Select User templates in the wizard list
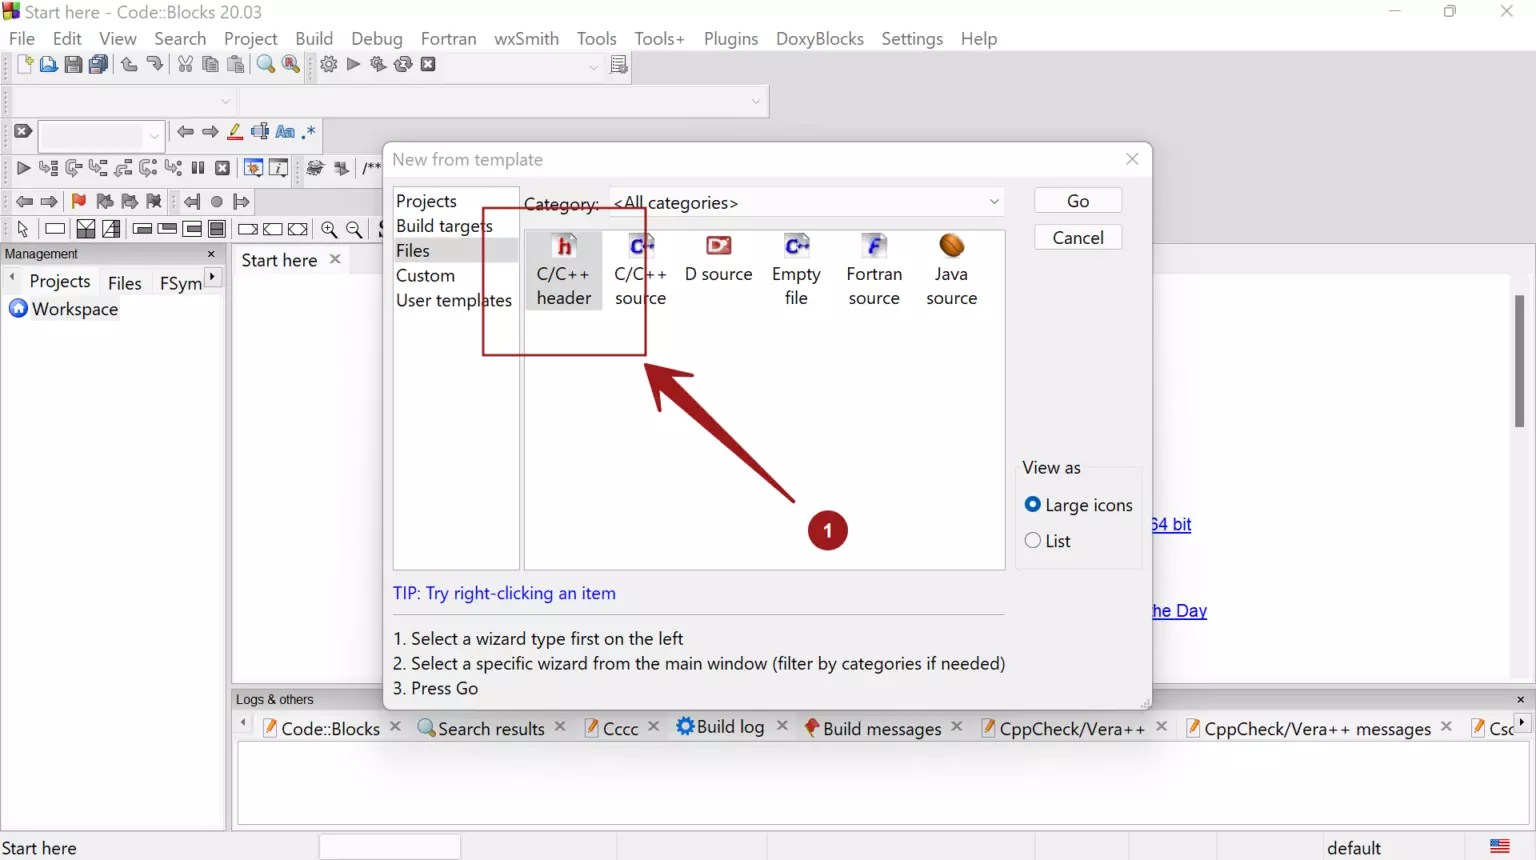Screen dimensions: 1536x860 coord(454,300)
